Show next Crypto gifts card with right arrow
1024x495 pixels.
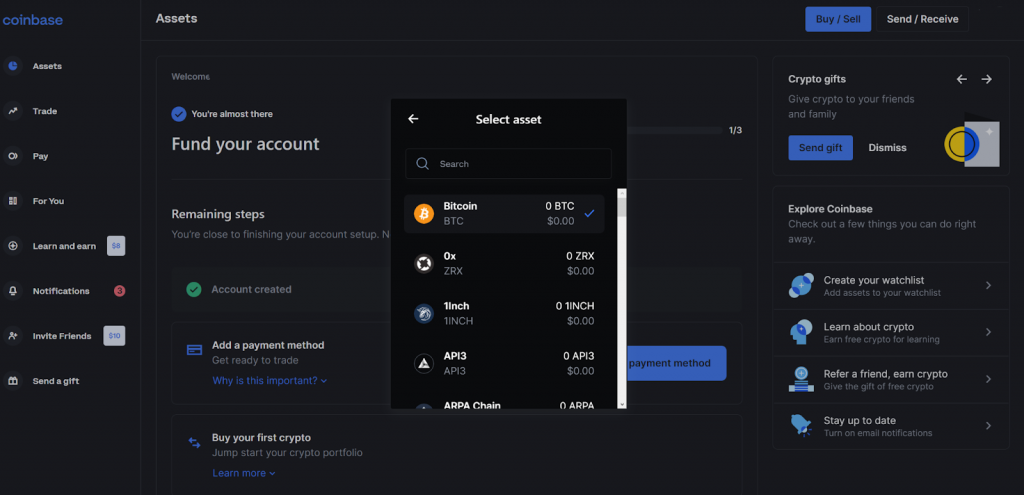point(986,79)
